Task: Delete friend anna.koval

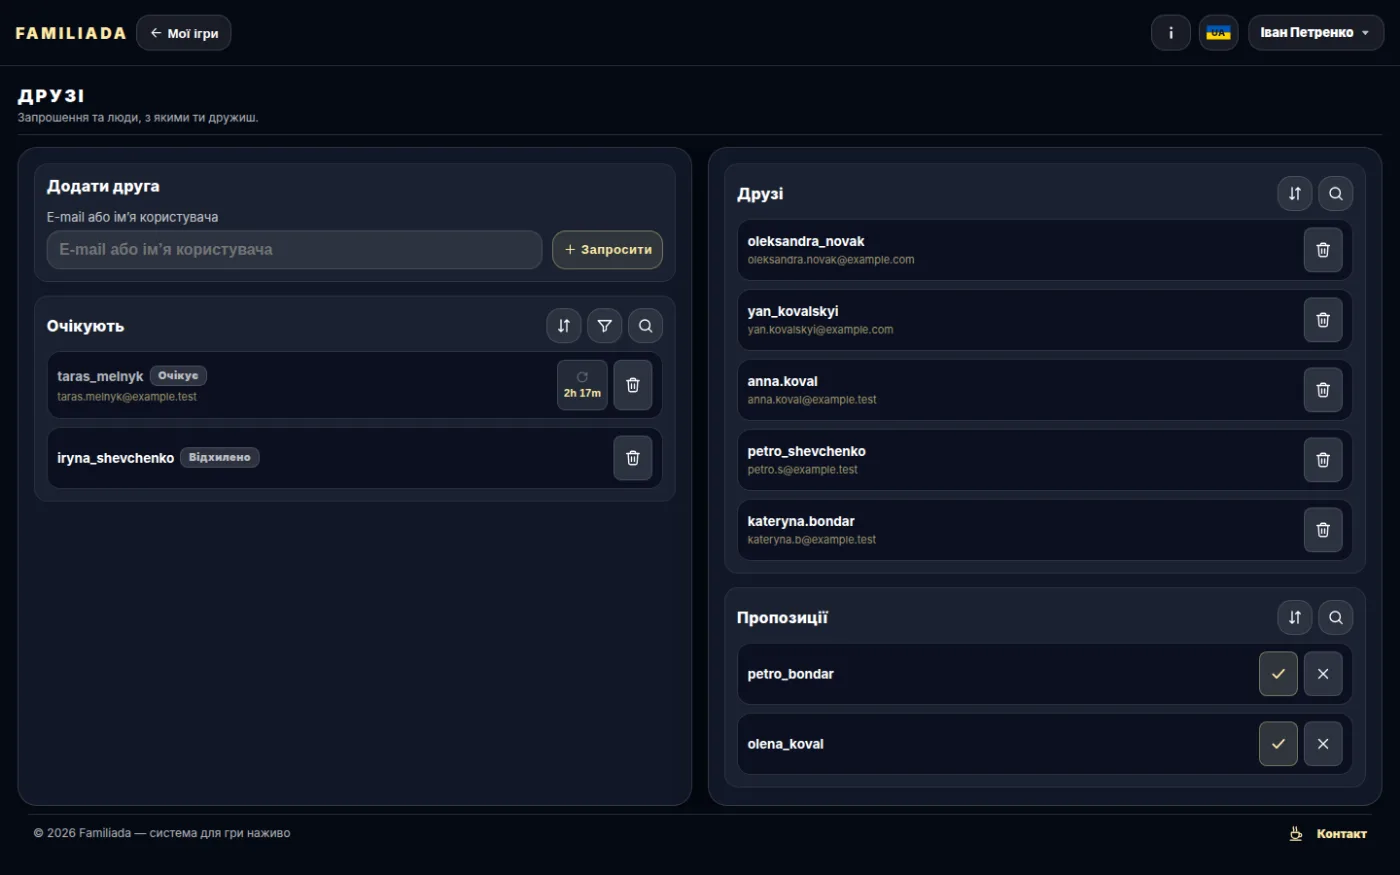Action: pyautogui.click(x=1323, y=390)
